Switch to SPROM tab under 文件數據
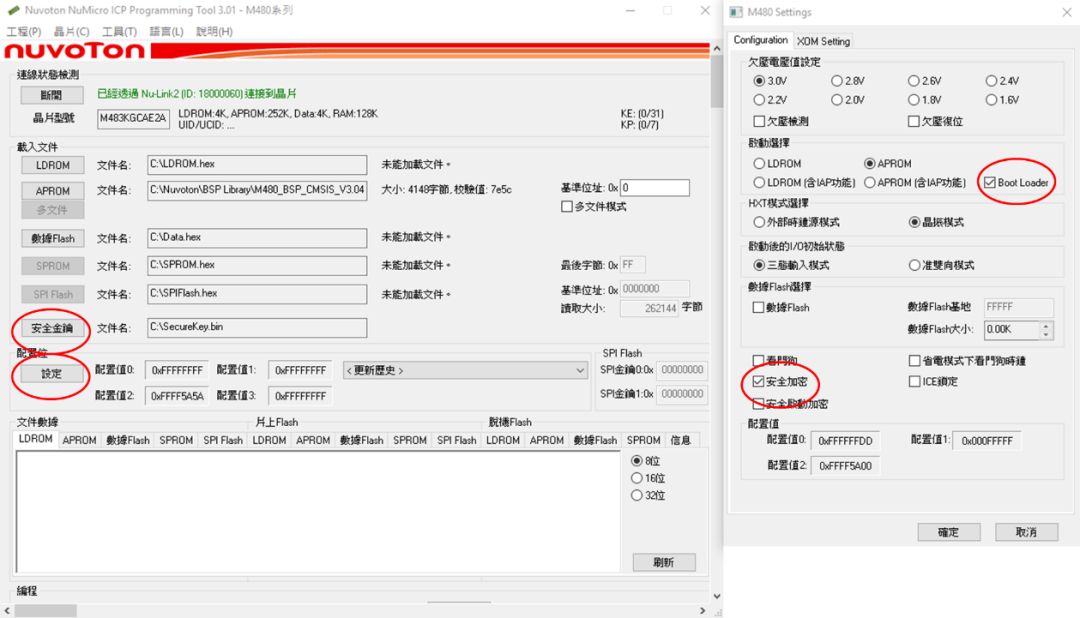This screenshot has width=1080, height=618. (176, 440)
